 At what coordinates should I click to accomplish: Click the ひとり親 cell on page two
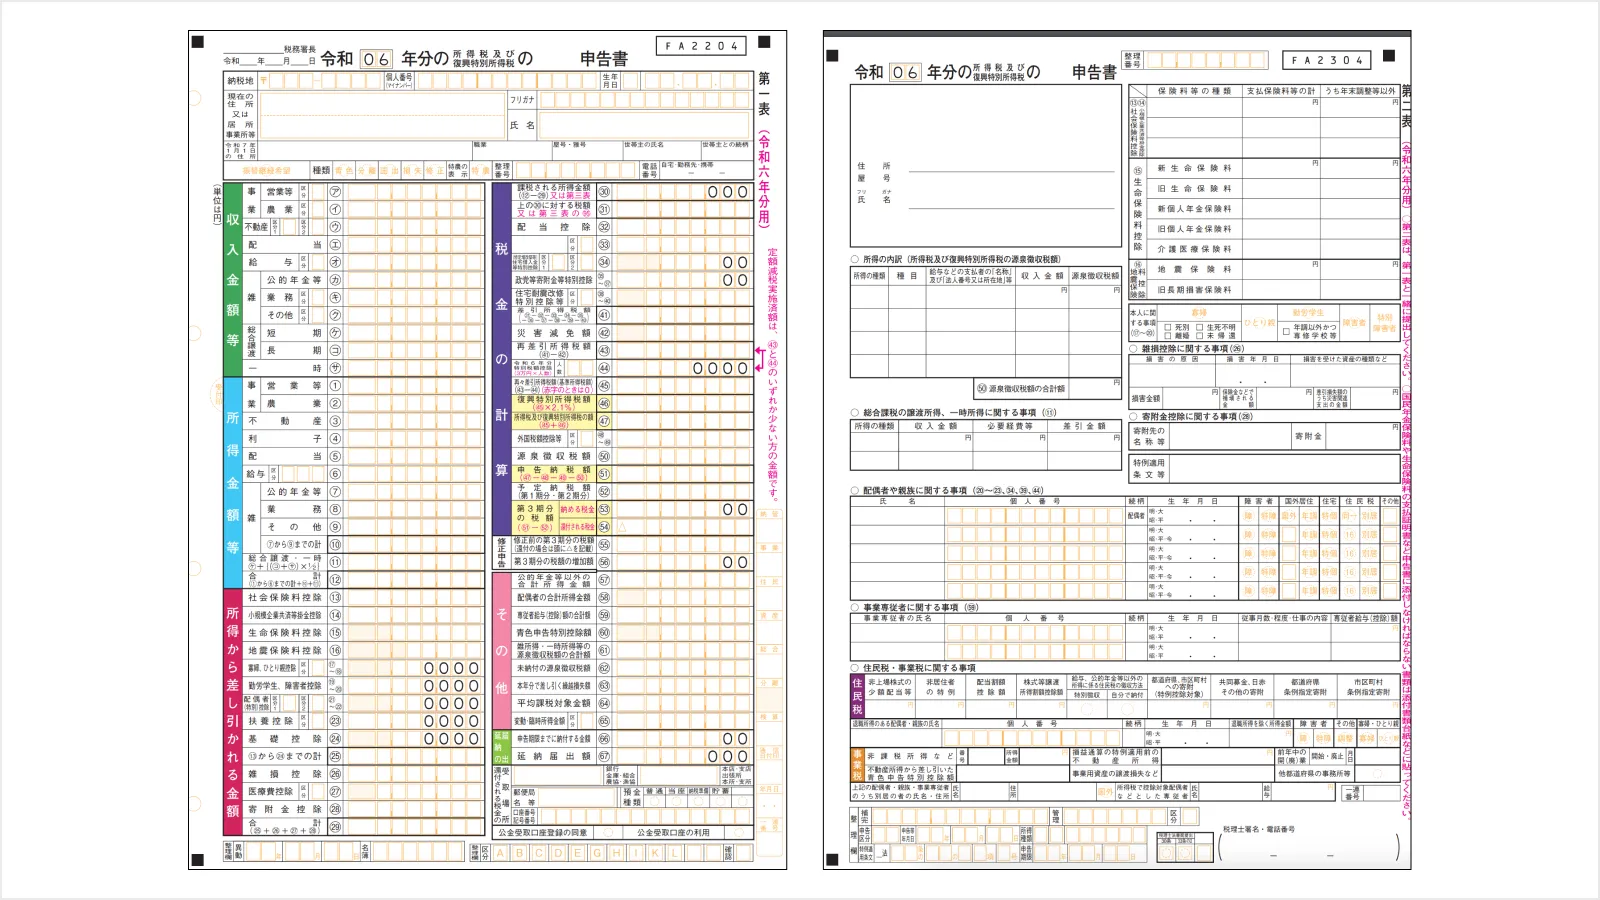click(x=1259, y=323)
